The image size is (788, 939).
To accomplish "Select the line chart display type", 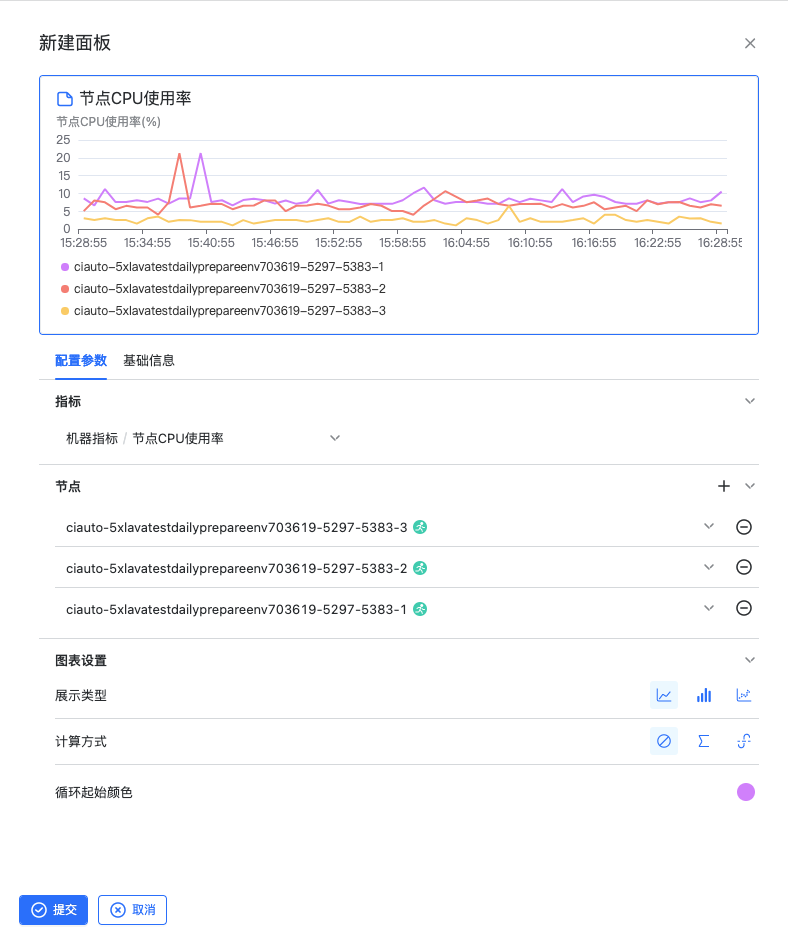I will [x=664, y=695].
